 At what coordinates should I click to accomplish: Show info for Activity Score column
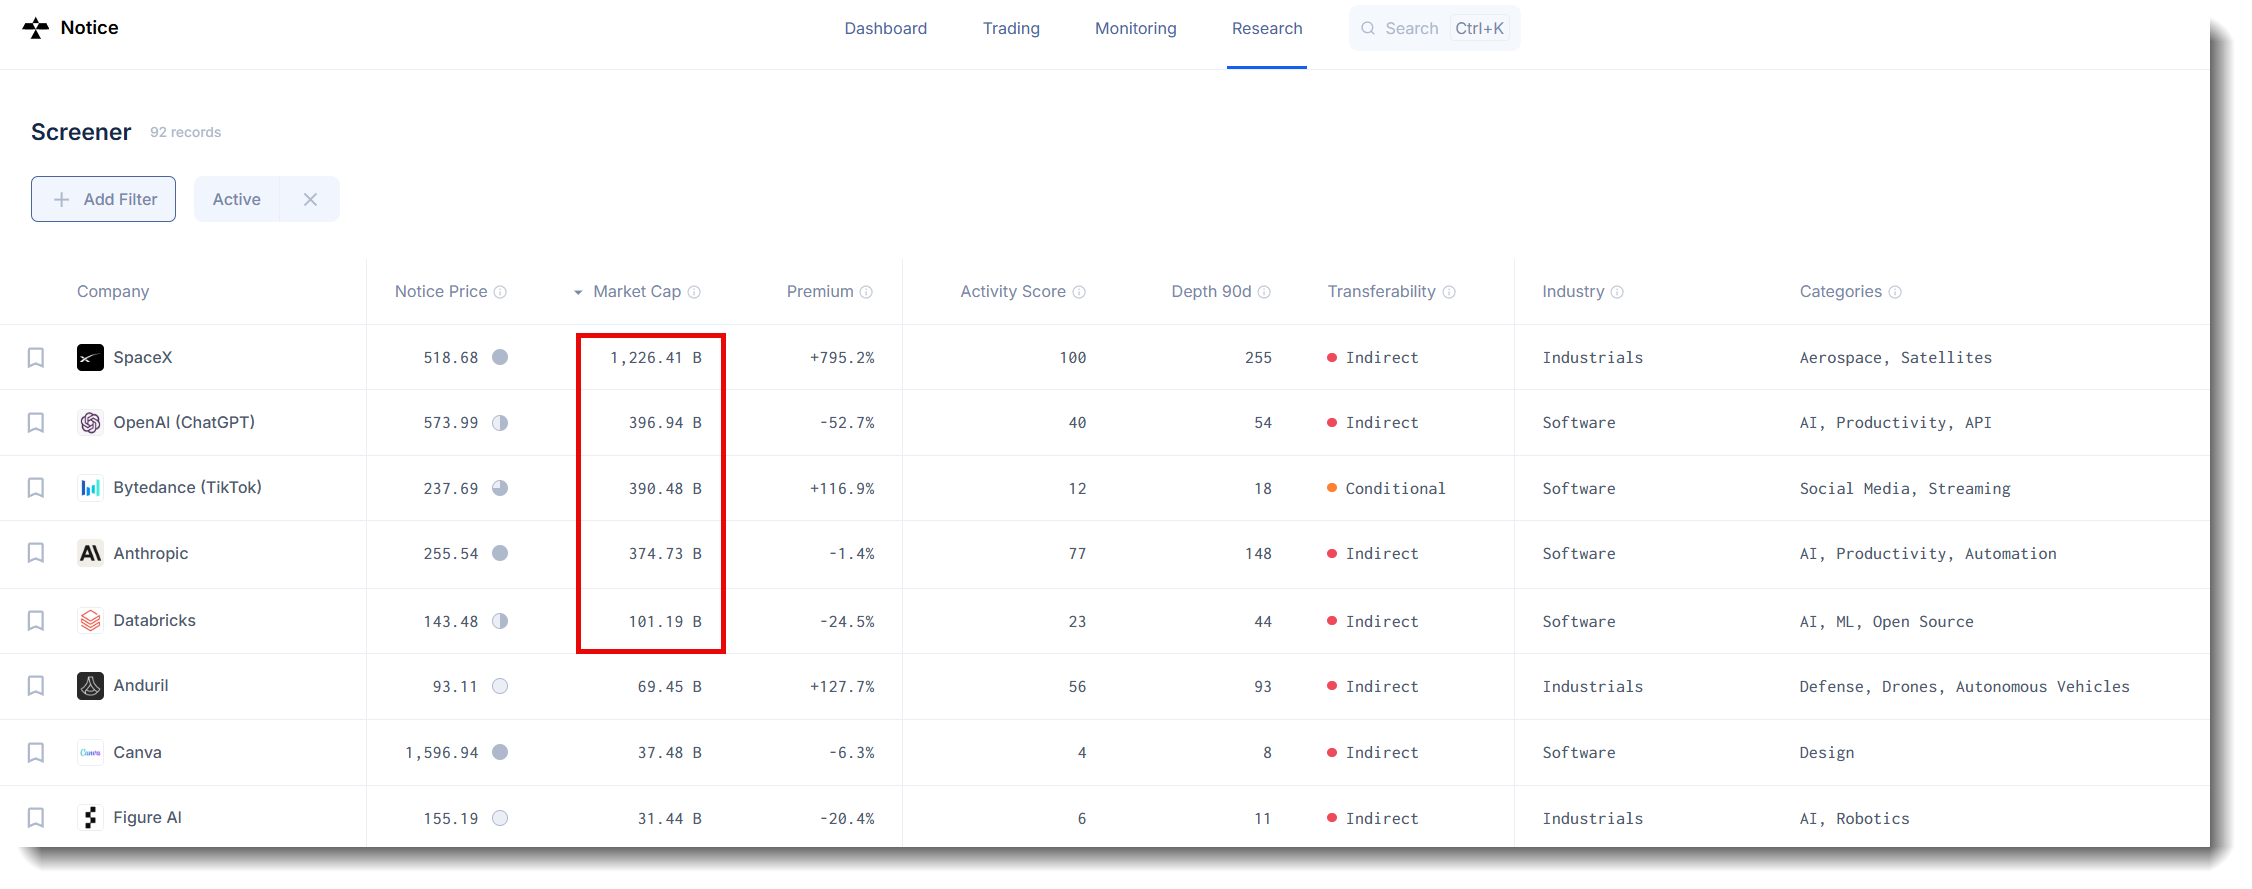click(x=1079, y=292)
